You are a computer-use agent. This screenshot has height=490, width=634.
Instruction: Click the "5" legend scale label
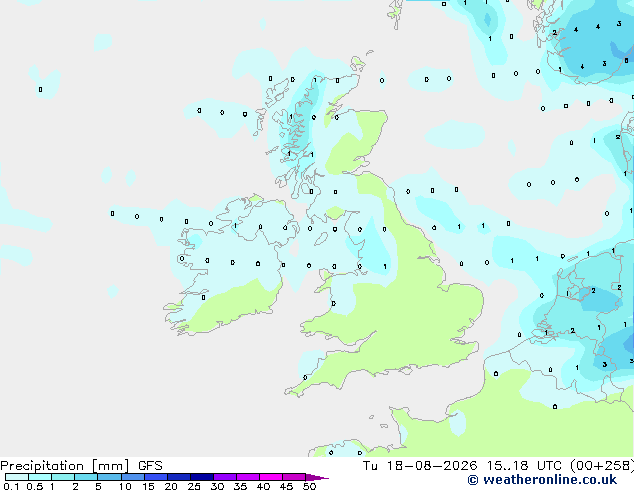tap(98, 486)
